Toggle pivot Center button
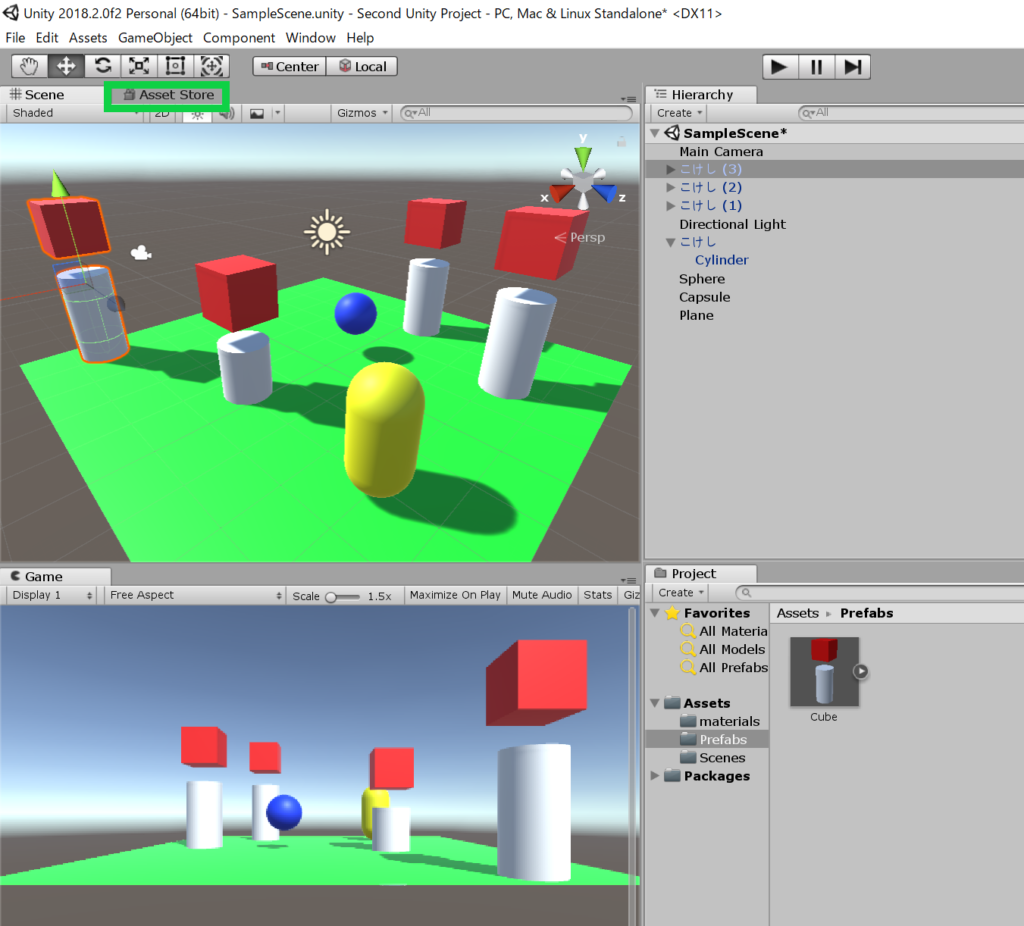1024x926 pixels. coord(288,67)
